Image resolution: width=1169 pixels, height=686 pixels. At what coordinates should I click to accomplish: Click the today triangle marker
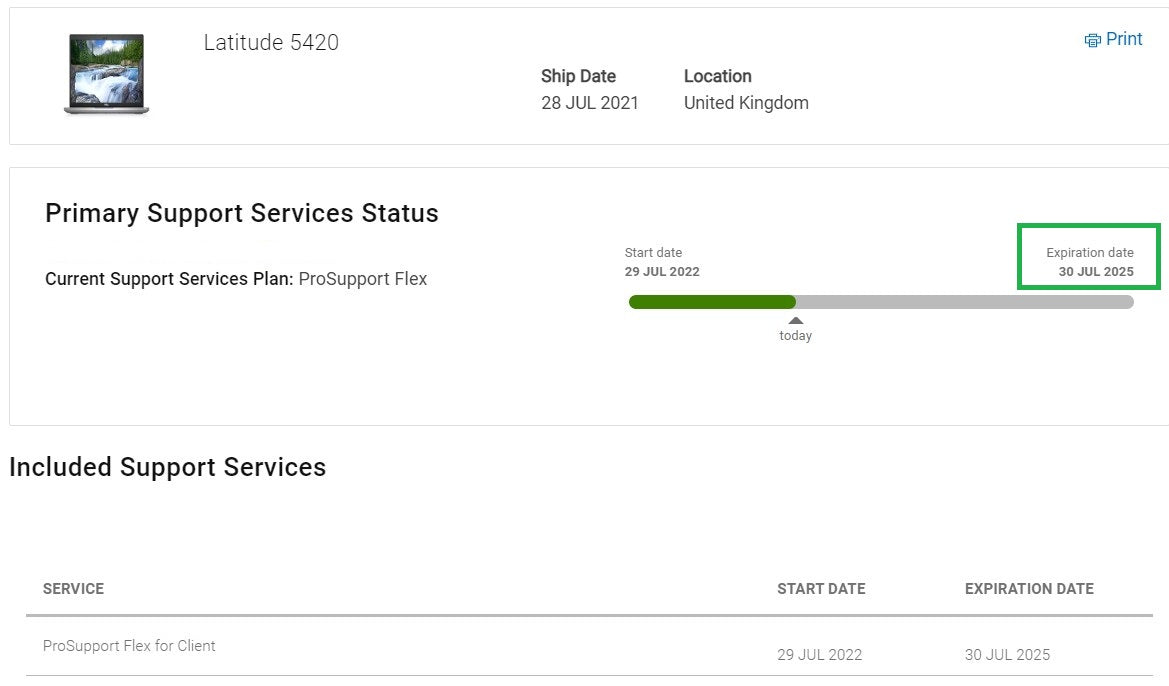tap(795, 321)
